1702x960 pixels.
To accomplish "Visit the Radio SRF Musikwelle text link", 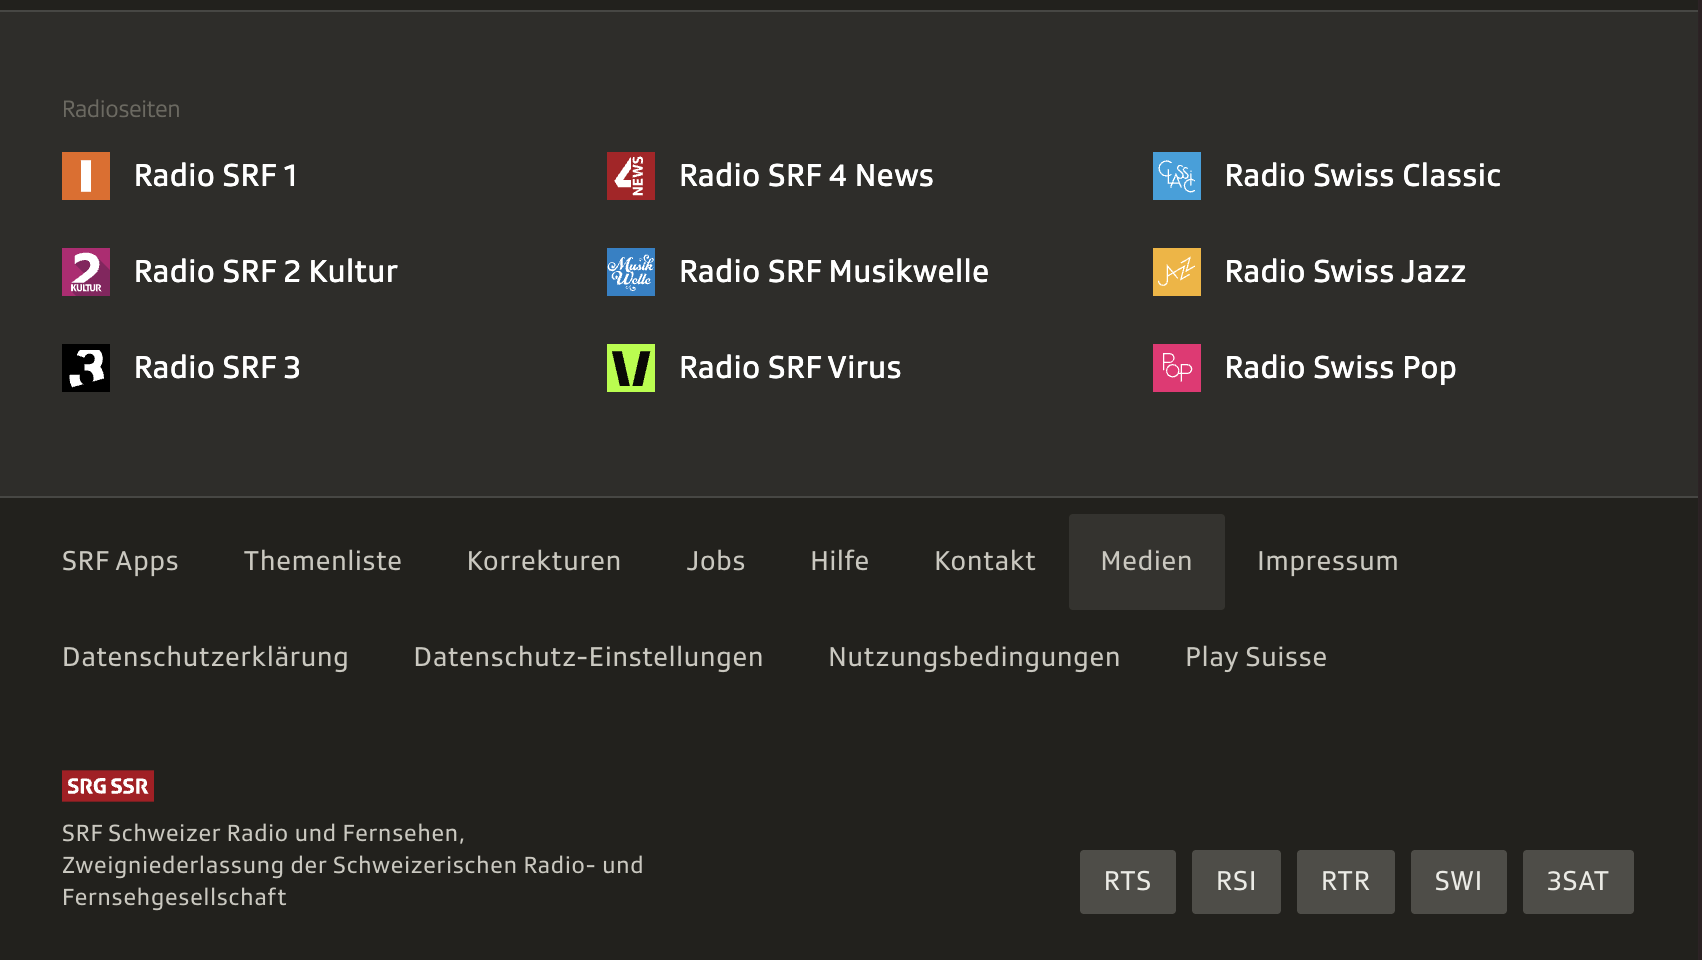I will point(834,272).
